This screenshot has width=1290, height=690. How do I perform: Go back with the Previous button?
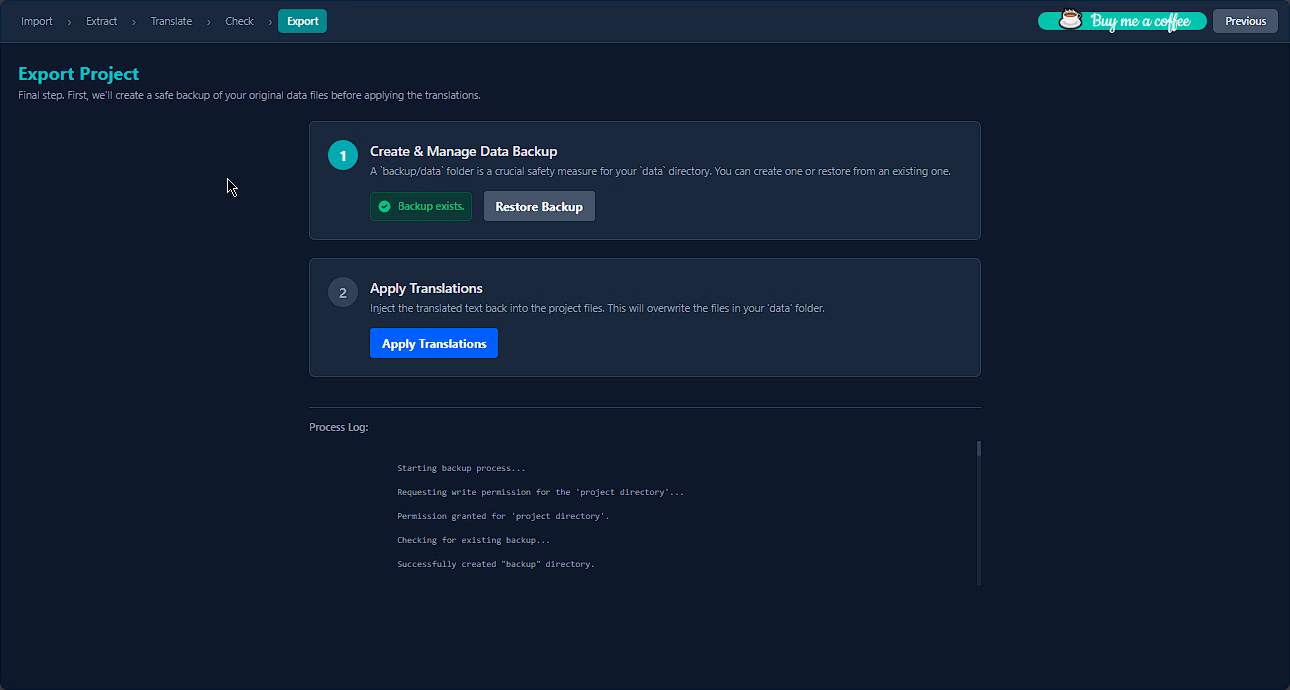pos(1245,21)
